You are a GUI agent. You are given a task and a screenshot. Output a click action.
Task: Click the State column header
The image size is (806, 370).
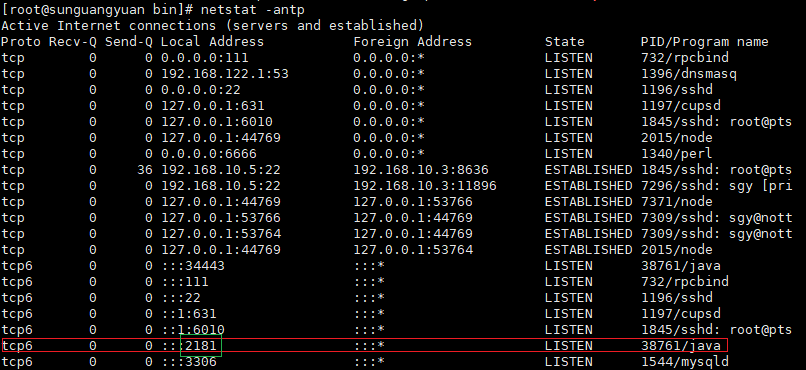(x=564, y=42)
